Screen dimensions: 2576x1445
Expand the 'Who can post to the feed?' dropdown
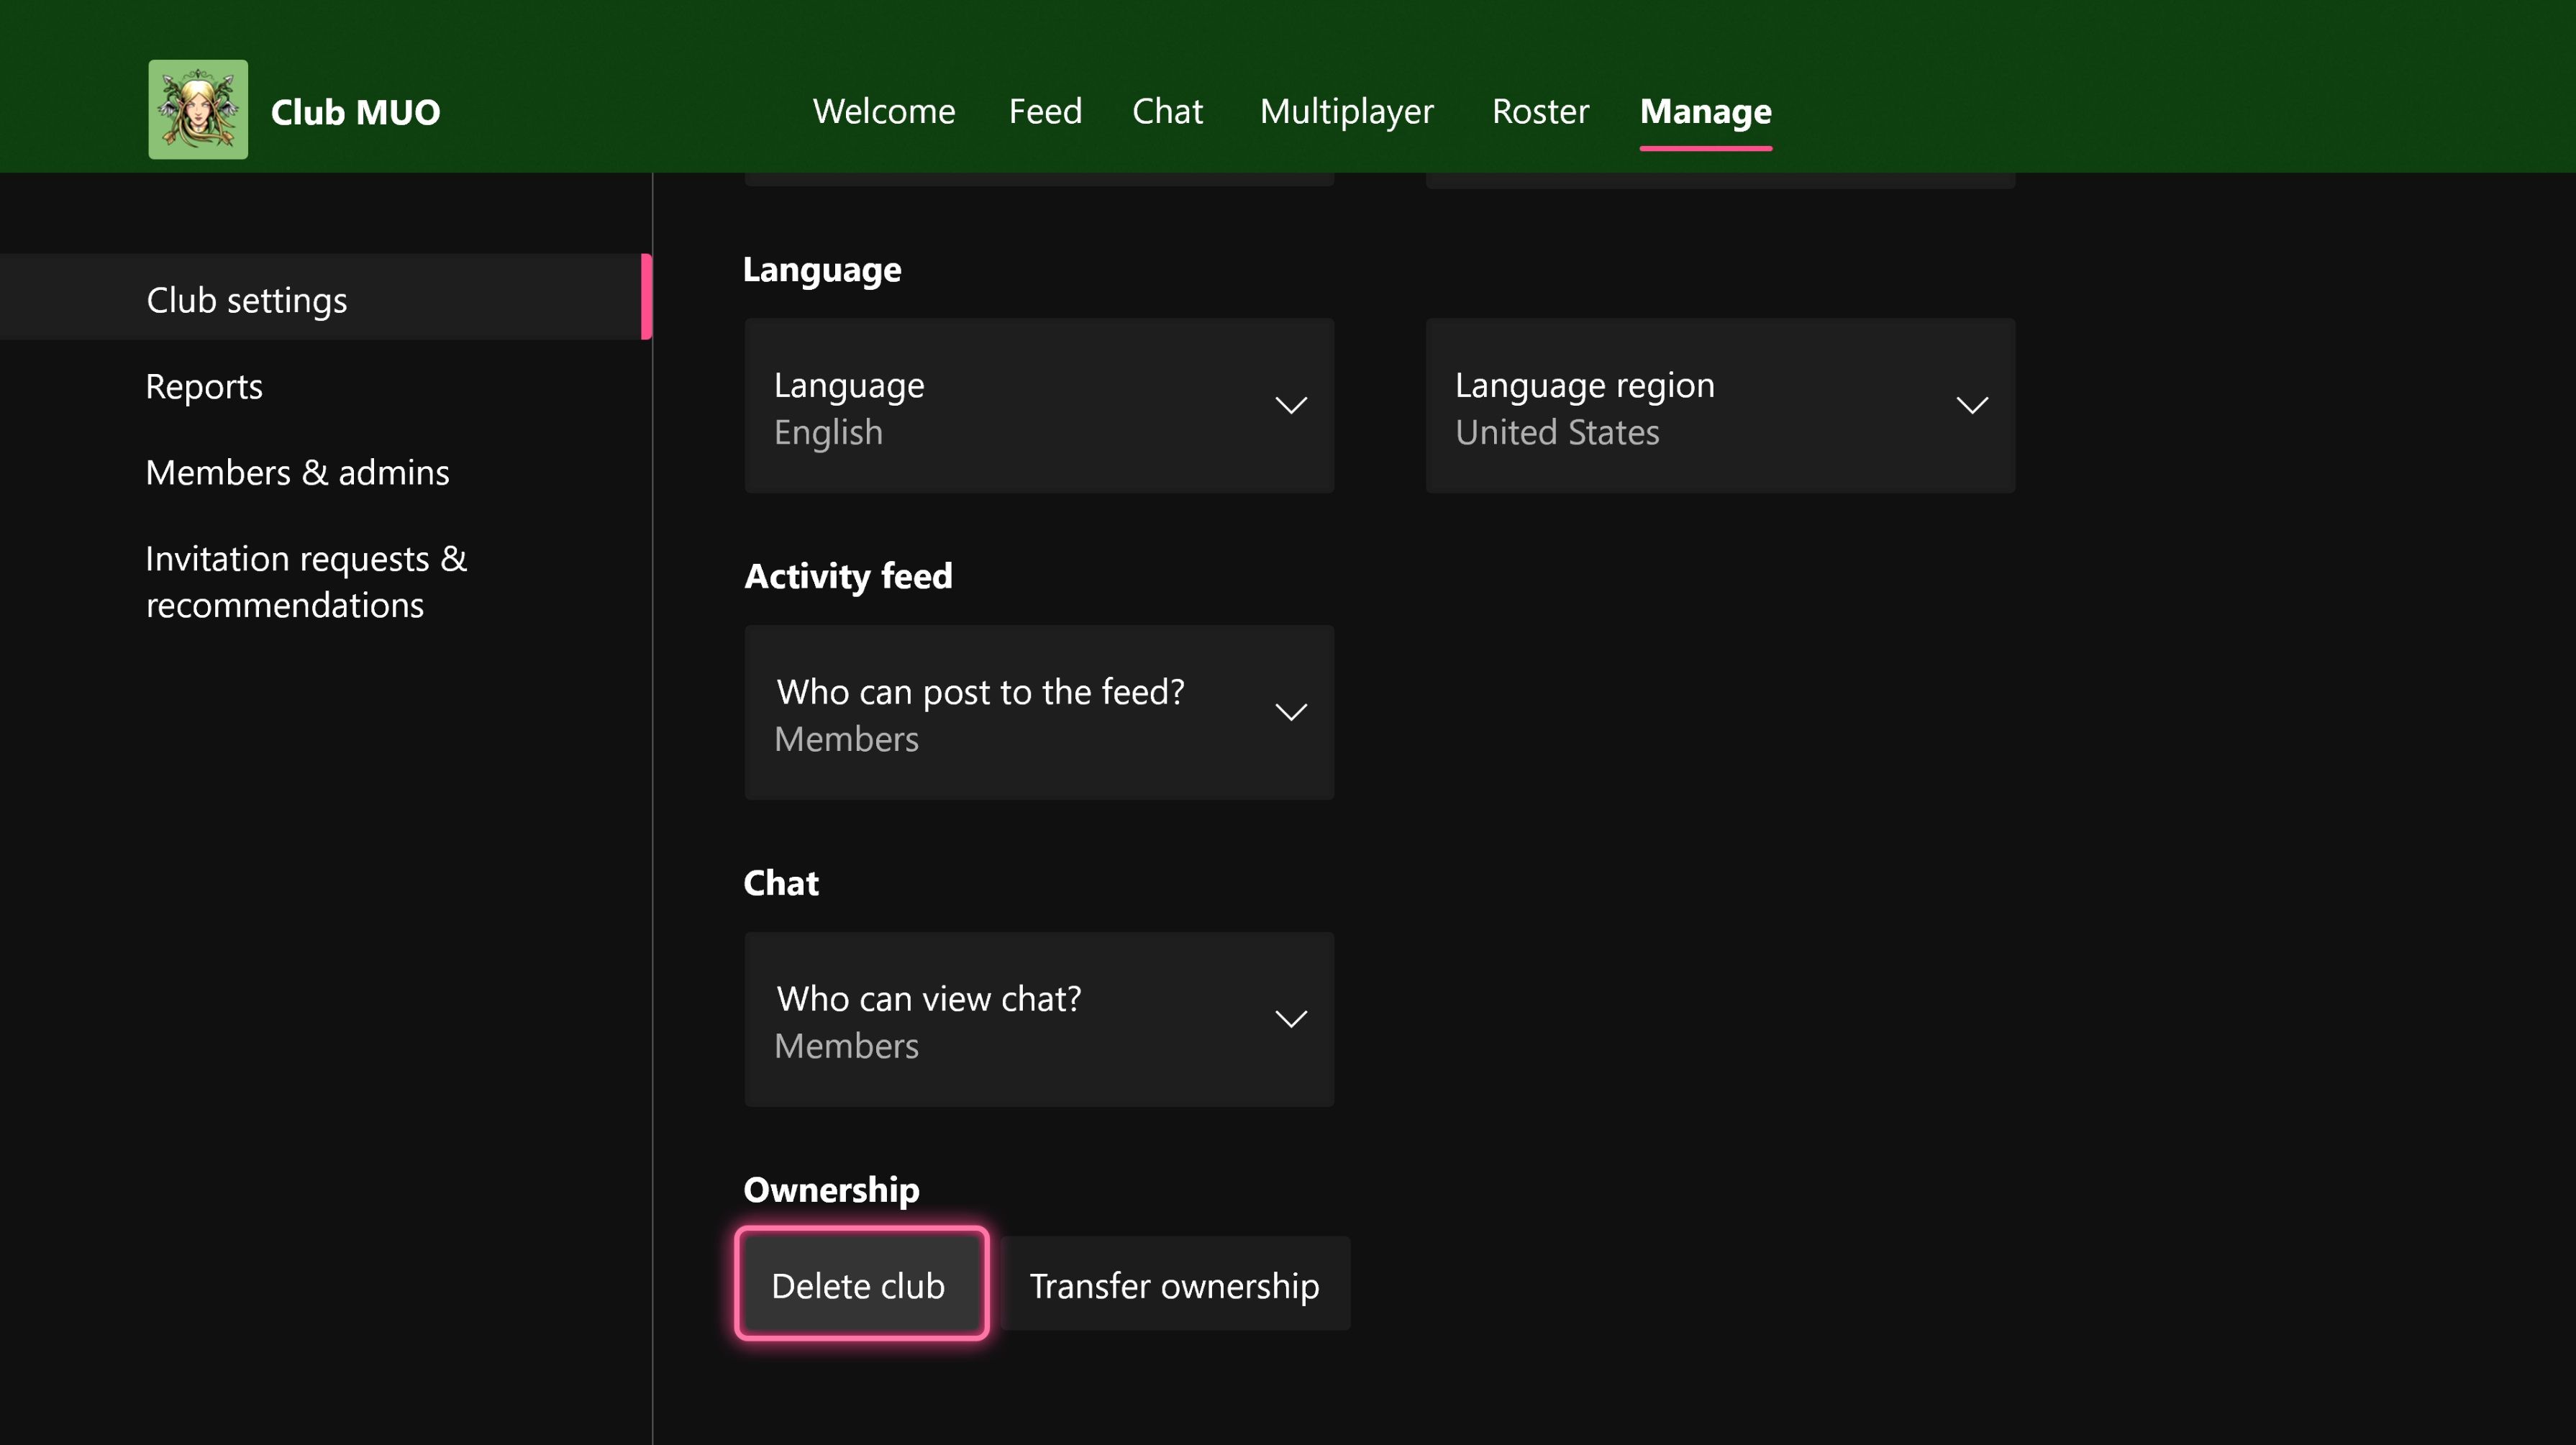coord(1038,712)
